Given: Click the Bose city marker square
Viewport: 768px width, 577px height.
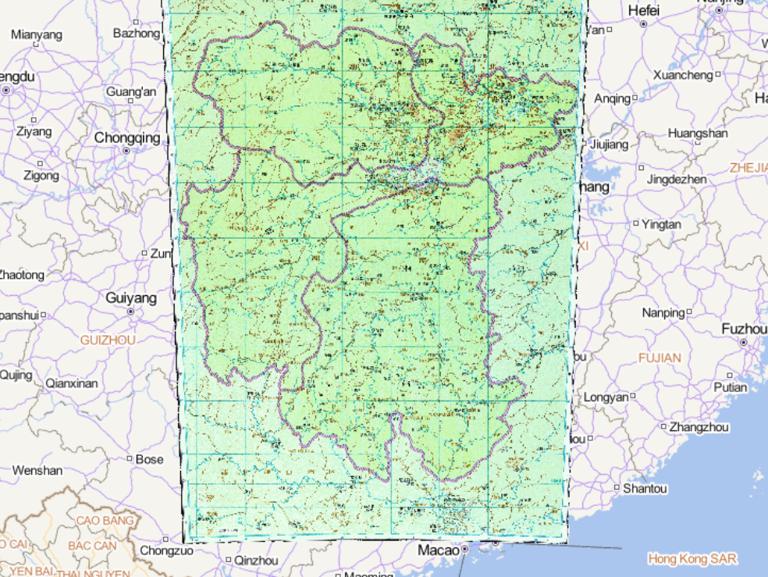Looking at the screenshot, I should tap(130, 459).
